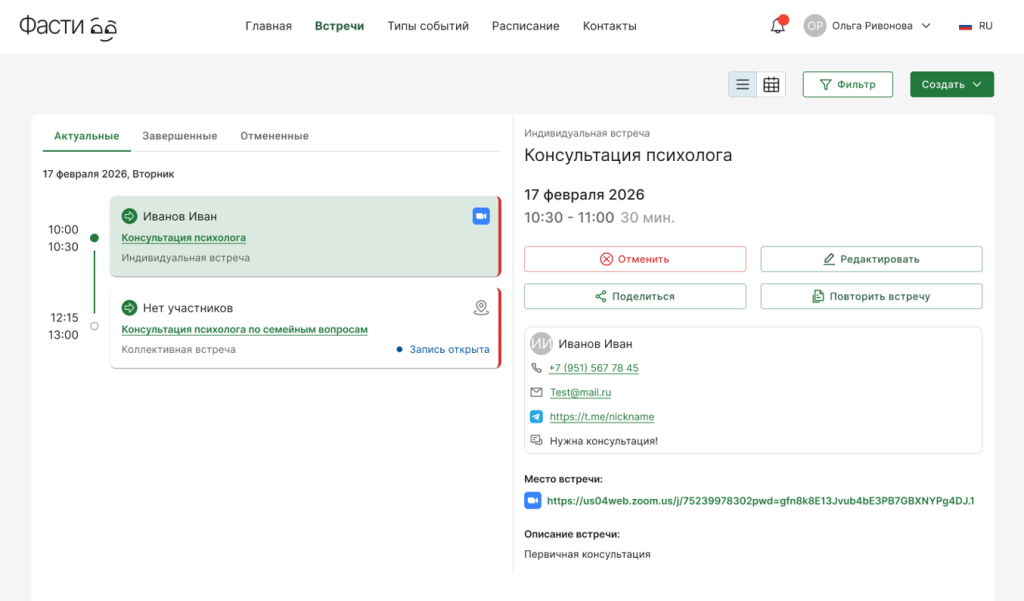
Task: Open the Создать dropdown button
Action: click(x=952, y=84)
